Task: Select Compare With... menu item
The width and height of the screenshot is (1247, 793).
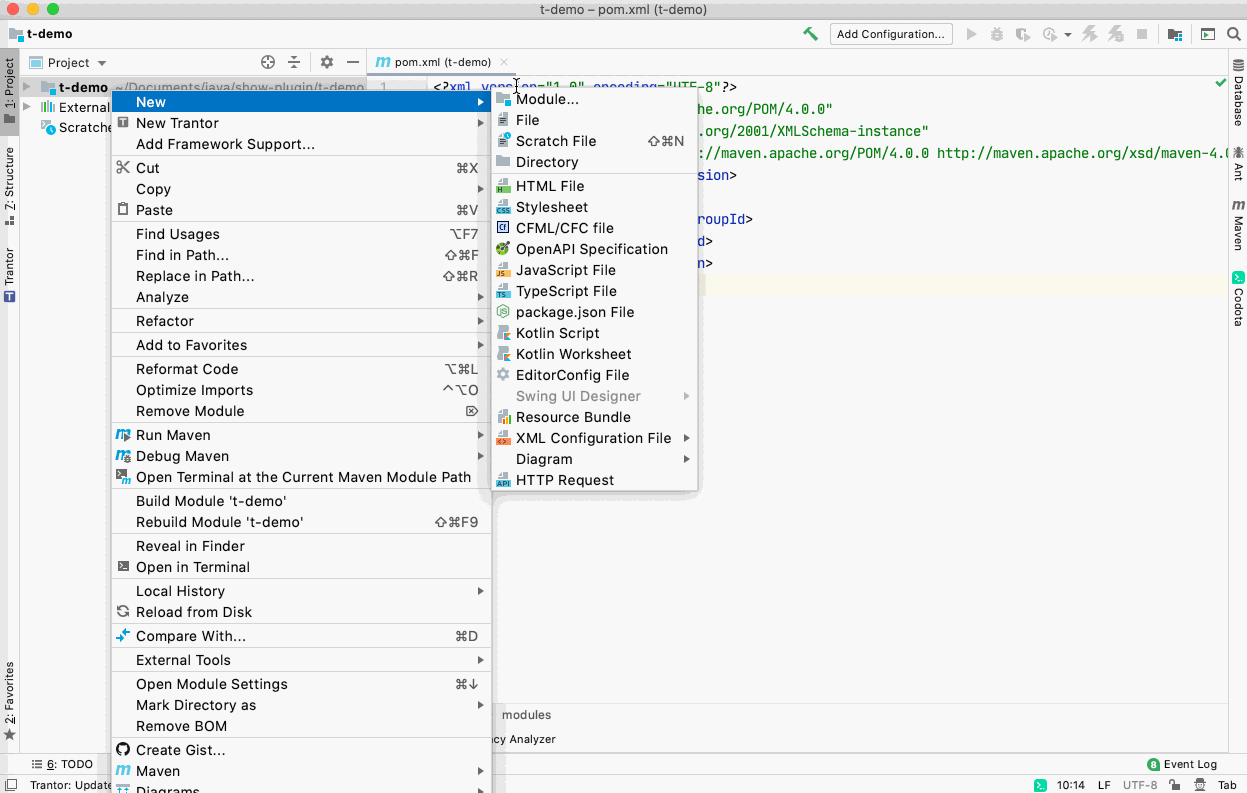Action: [x=301, y=636]
